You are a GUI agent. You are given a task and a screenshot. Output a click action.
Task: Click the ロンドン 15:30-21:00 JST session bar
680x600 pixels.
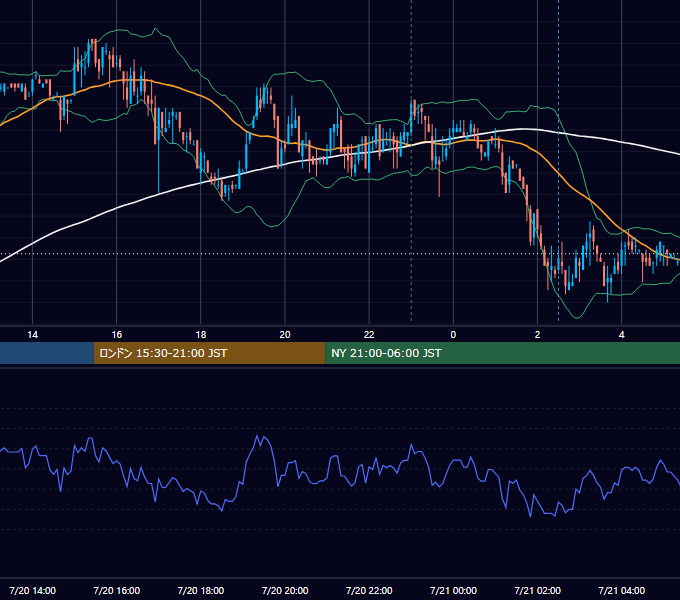209,353
